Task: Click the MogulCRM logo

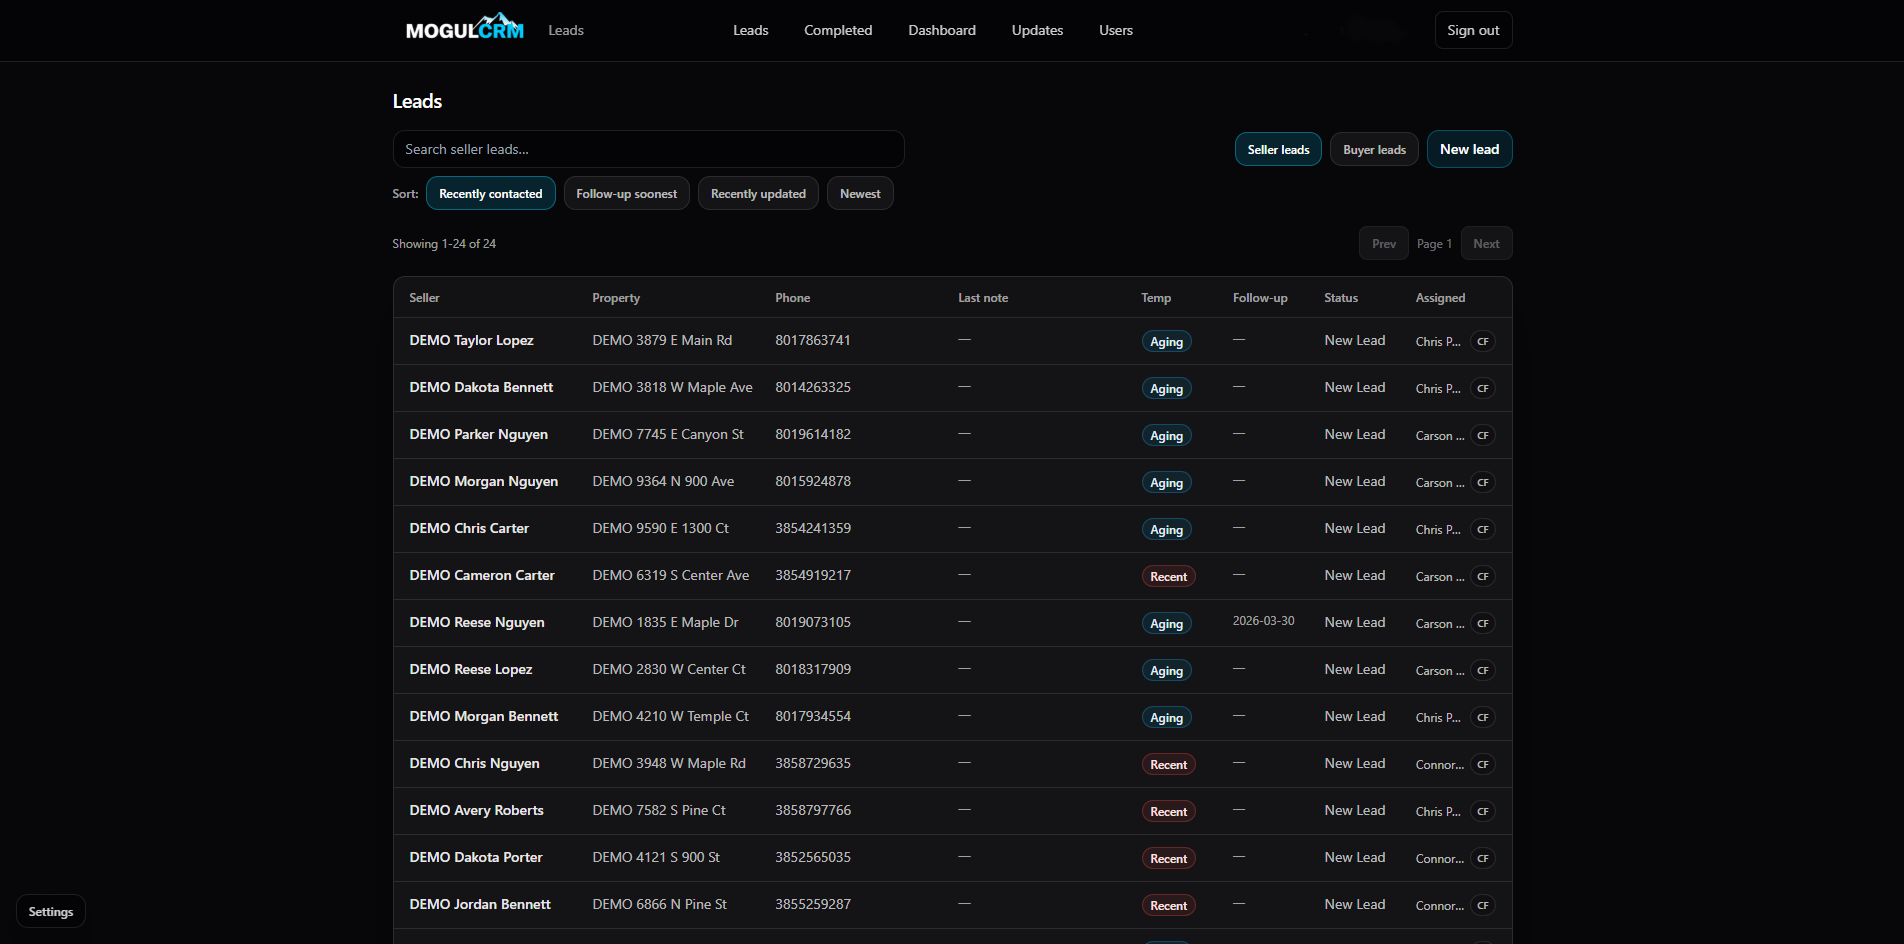Action: (x=463, y=27)
